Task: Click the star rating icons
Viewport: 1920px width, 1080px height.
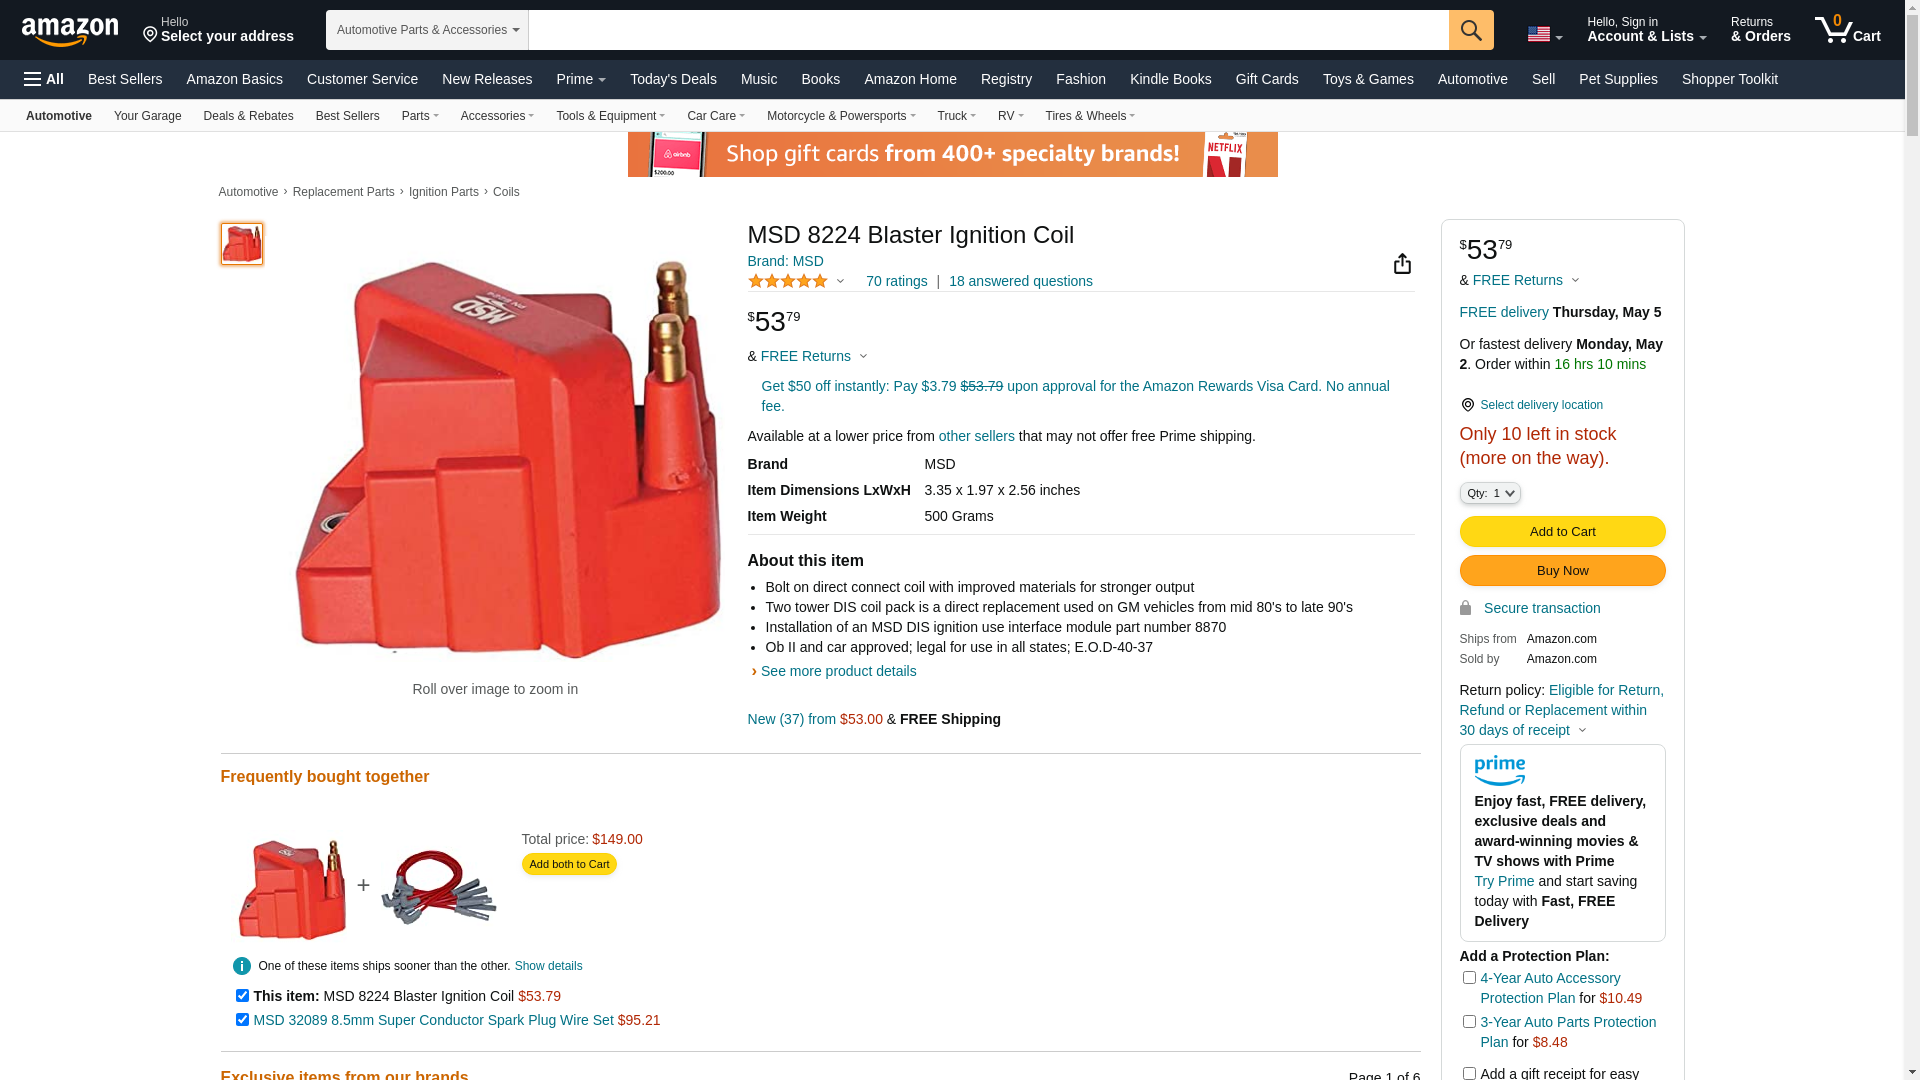Action: tap(788, 281)
